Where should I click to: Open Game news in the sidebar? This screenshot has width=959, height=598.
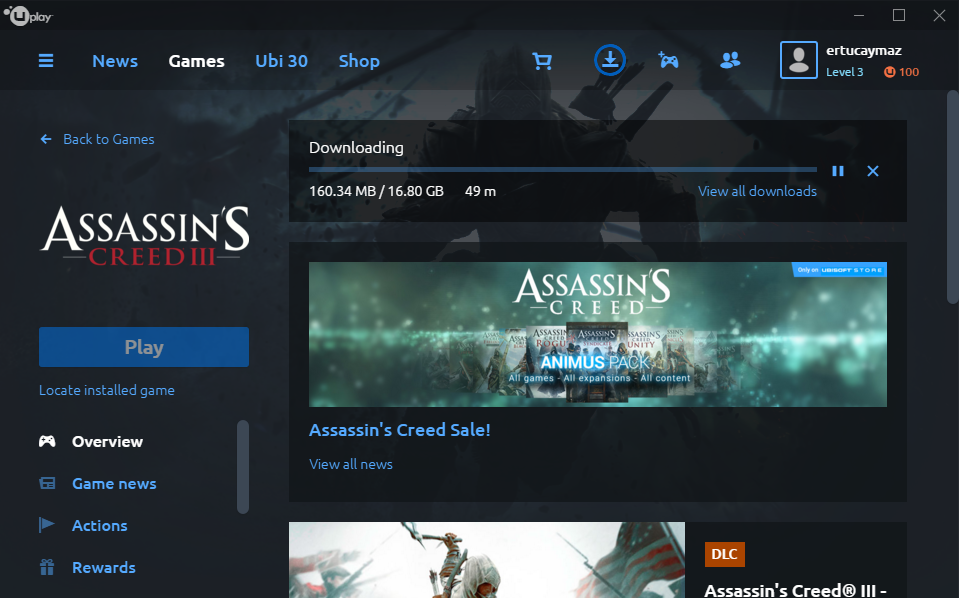[x=114, y=484]
